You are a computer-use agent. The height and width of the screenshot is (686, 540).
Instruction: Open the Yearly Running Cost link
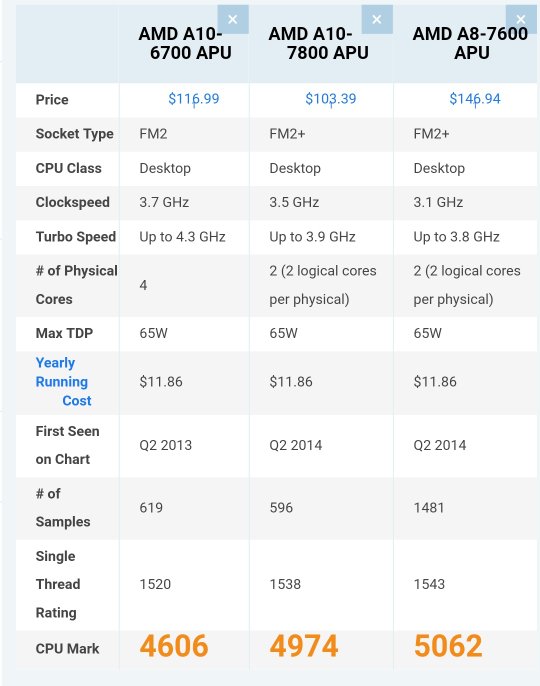pos(63,382)
